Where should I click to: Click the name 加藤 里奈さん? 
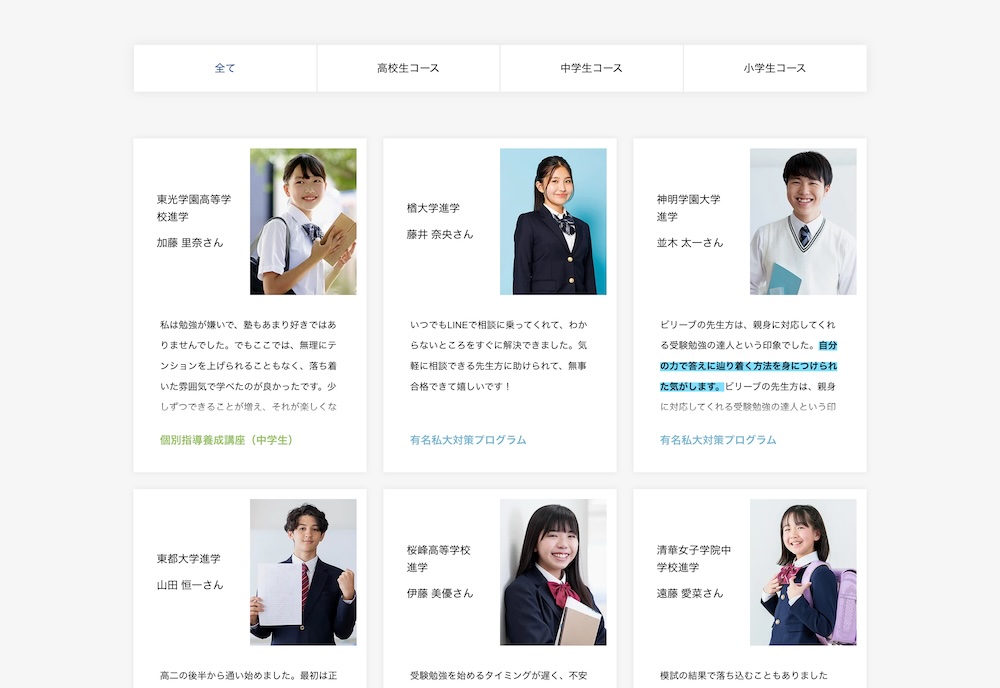click(x=190, y=243)
